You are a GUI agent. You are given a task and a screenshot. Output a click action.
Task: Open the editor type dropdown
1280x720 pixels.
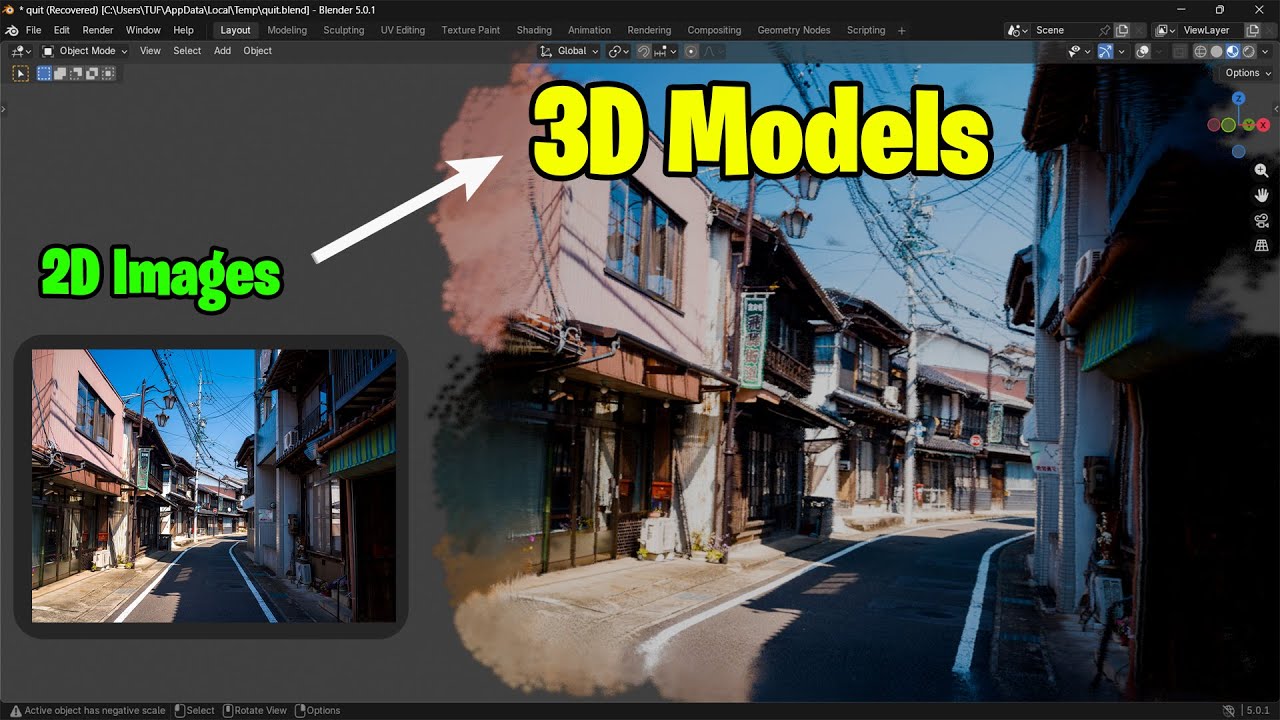coord(22,51)
